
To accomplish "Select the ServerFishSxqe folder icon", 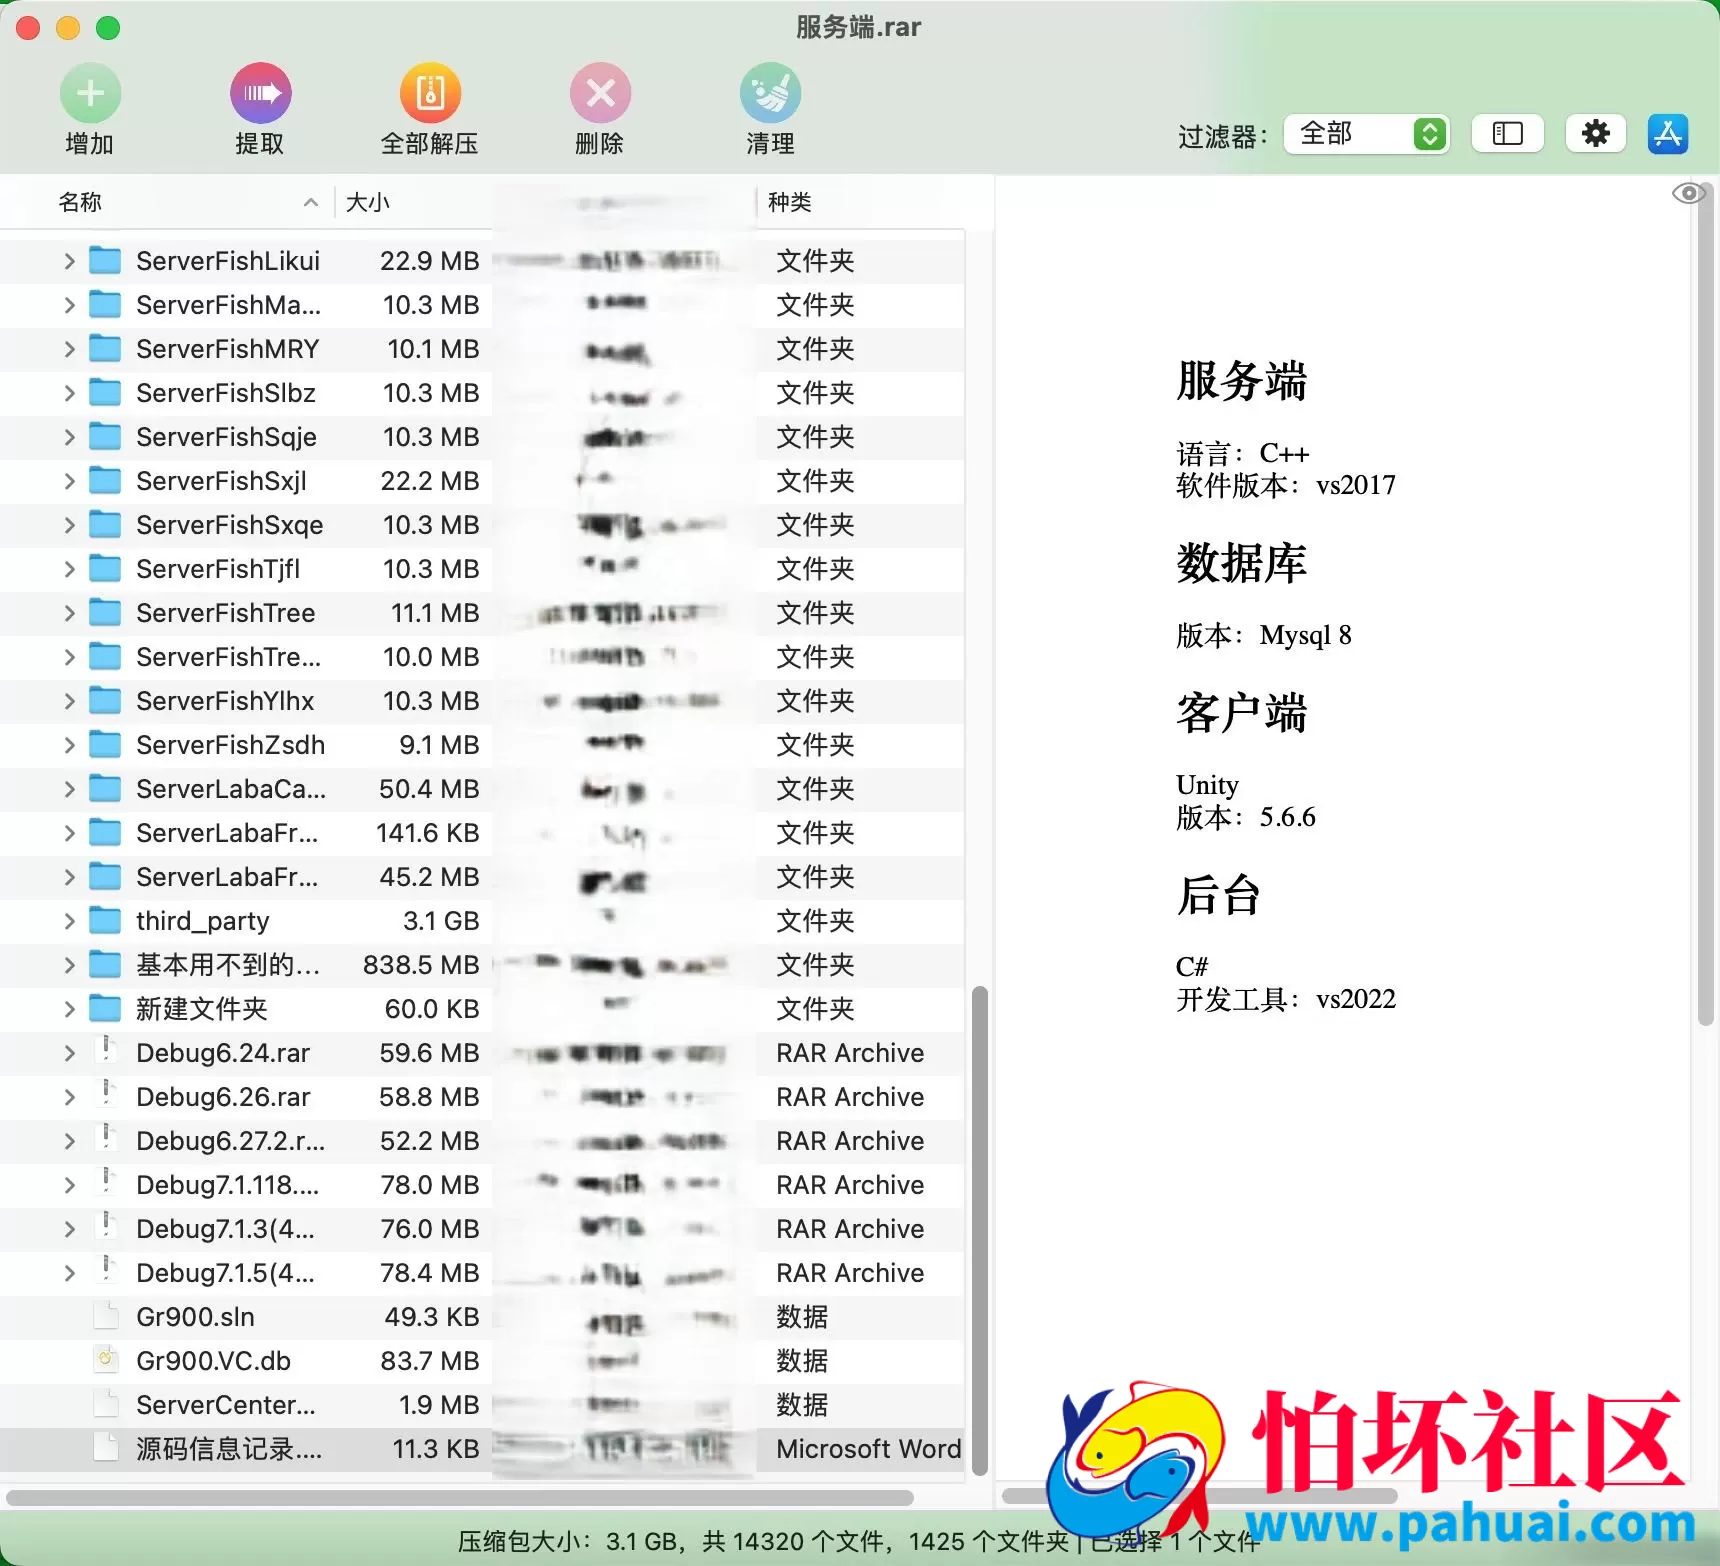I will (105, 525).
